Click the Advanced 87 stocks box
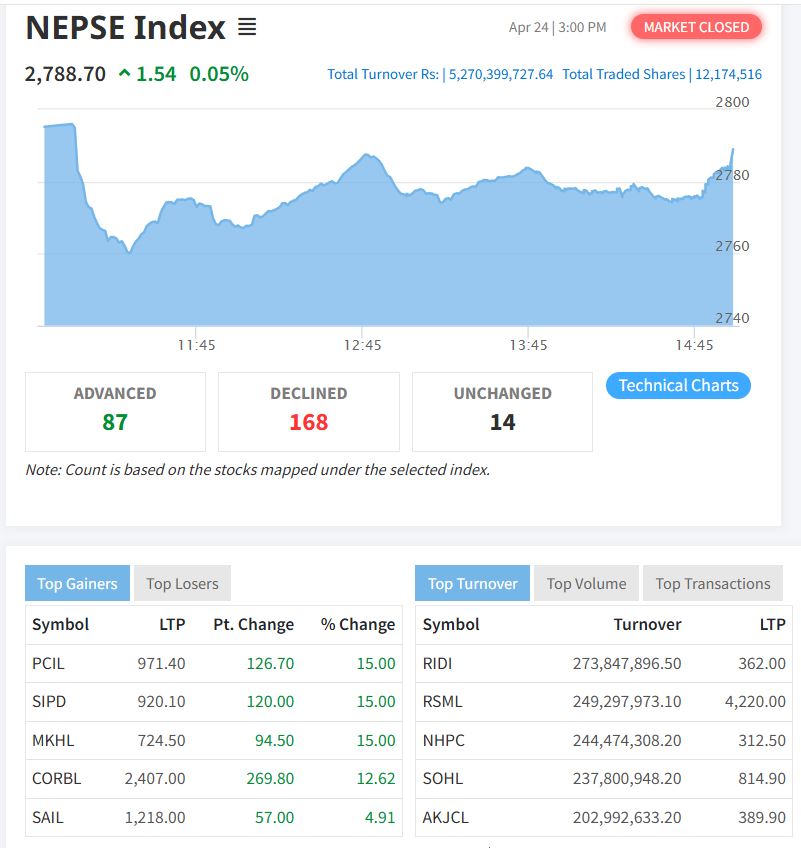Screen dimensions: 801x848 (115, 411)
